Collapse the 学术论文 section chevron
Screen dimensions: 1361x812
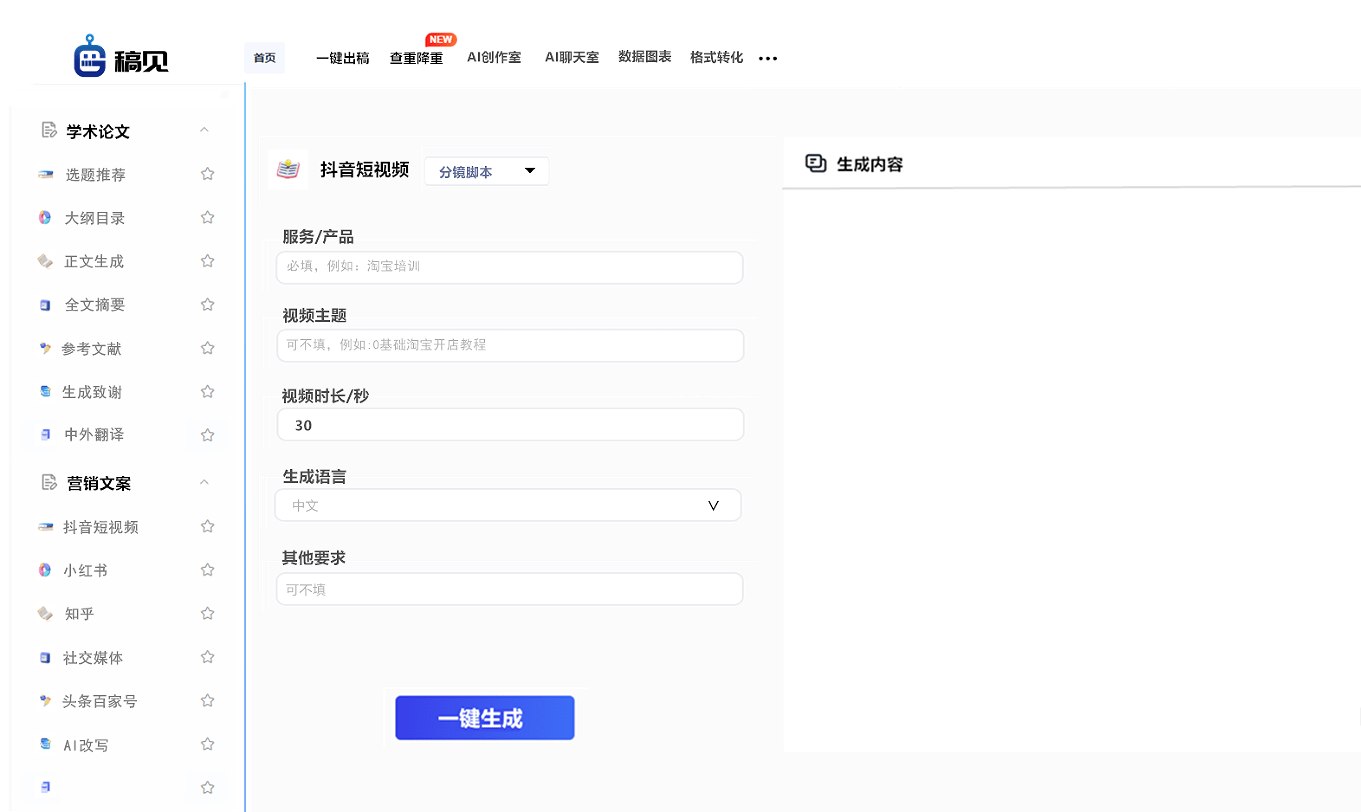(204, 129)
